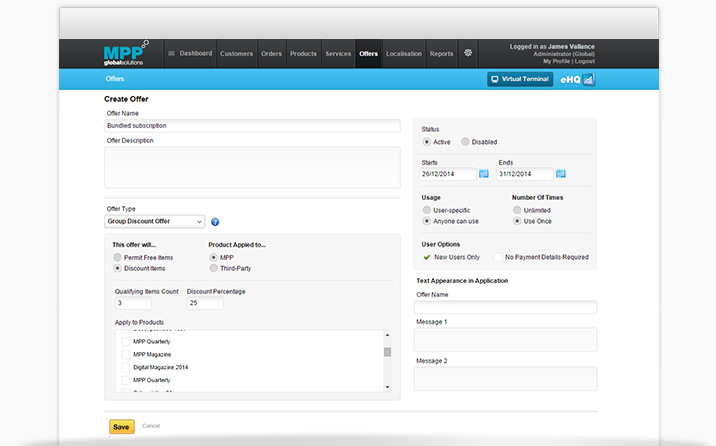Choose Use Once option
The width and height of the screenshot is (716, 446).
[x=517, y=221]
